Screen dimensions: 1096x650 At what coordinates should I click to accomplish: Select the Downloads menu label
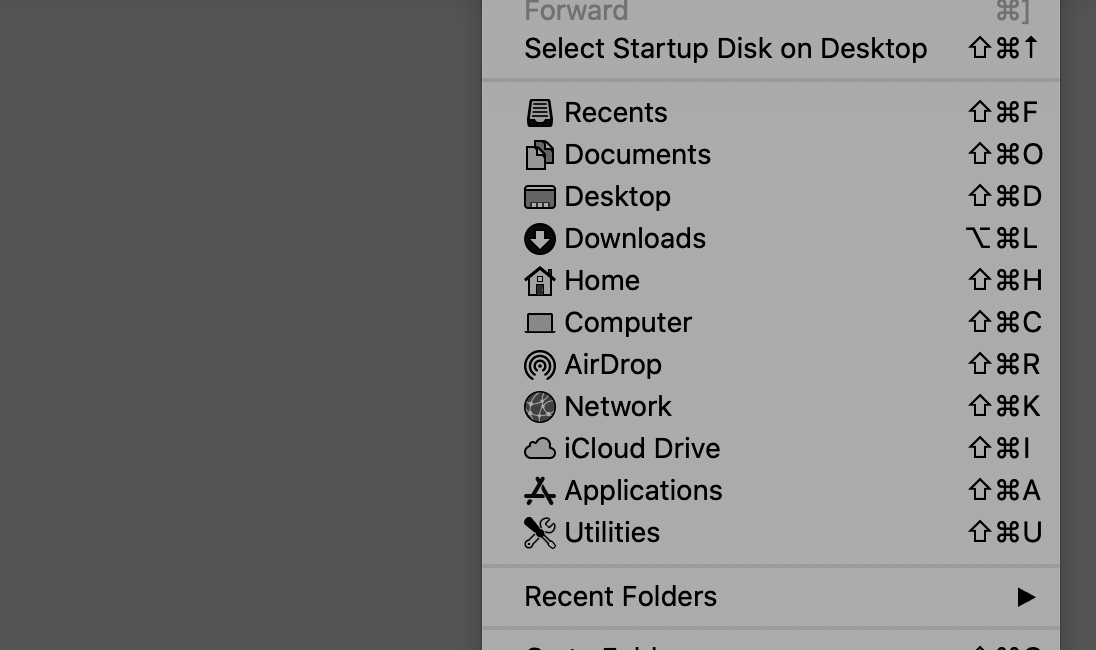pos(635,239)
